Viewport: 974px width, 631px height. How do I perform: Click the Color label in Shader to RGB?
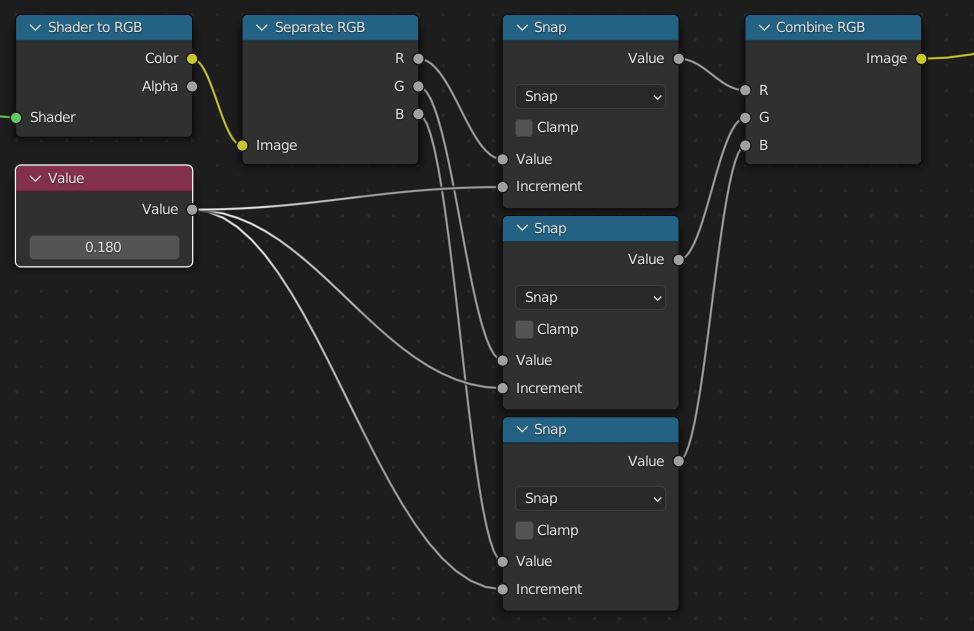162,58
